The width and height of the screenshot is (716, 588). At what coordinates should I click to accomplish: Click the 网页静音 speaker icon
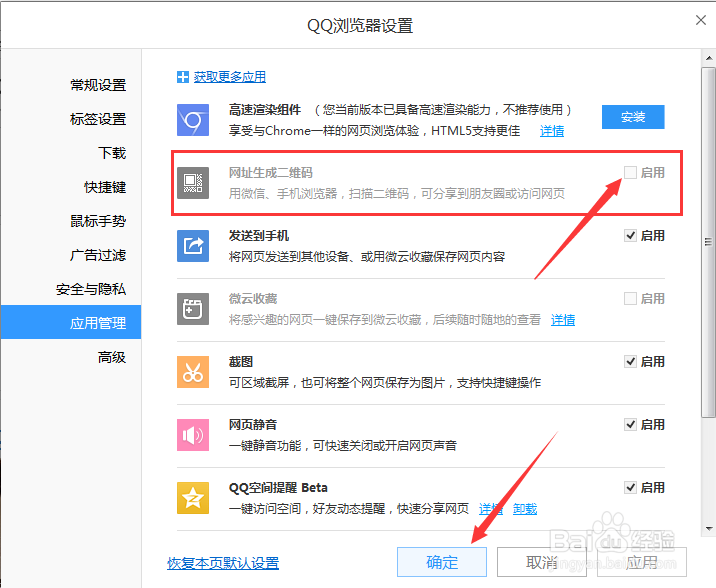pyautogui.click(x=193, y=435)
